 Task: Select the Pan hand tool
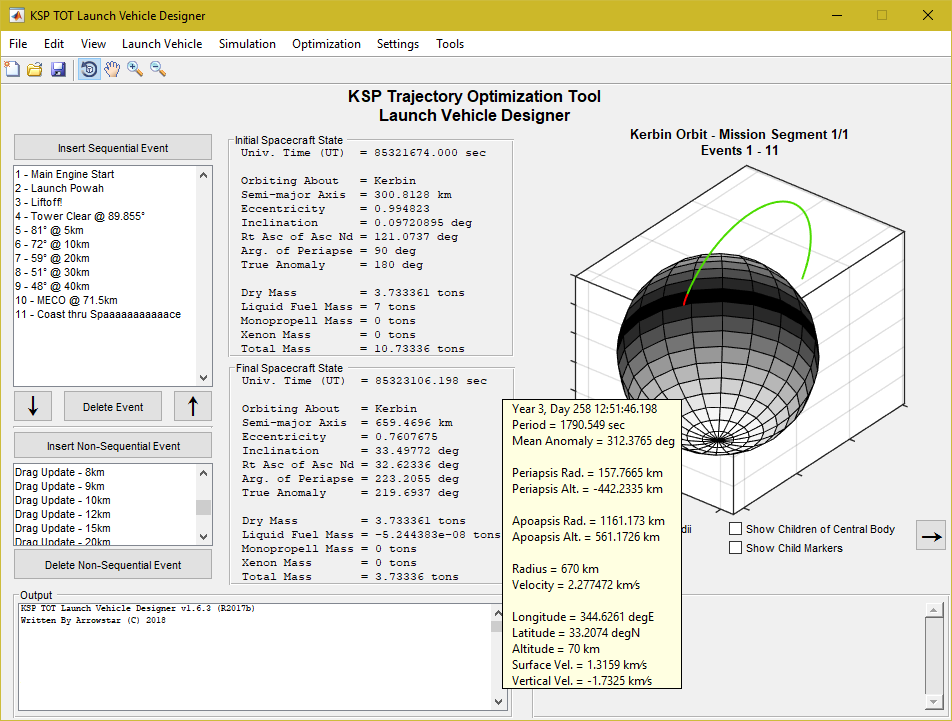pyautogui.click(x=112, y=69)
